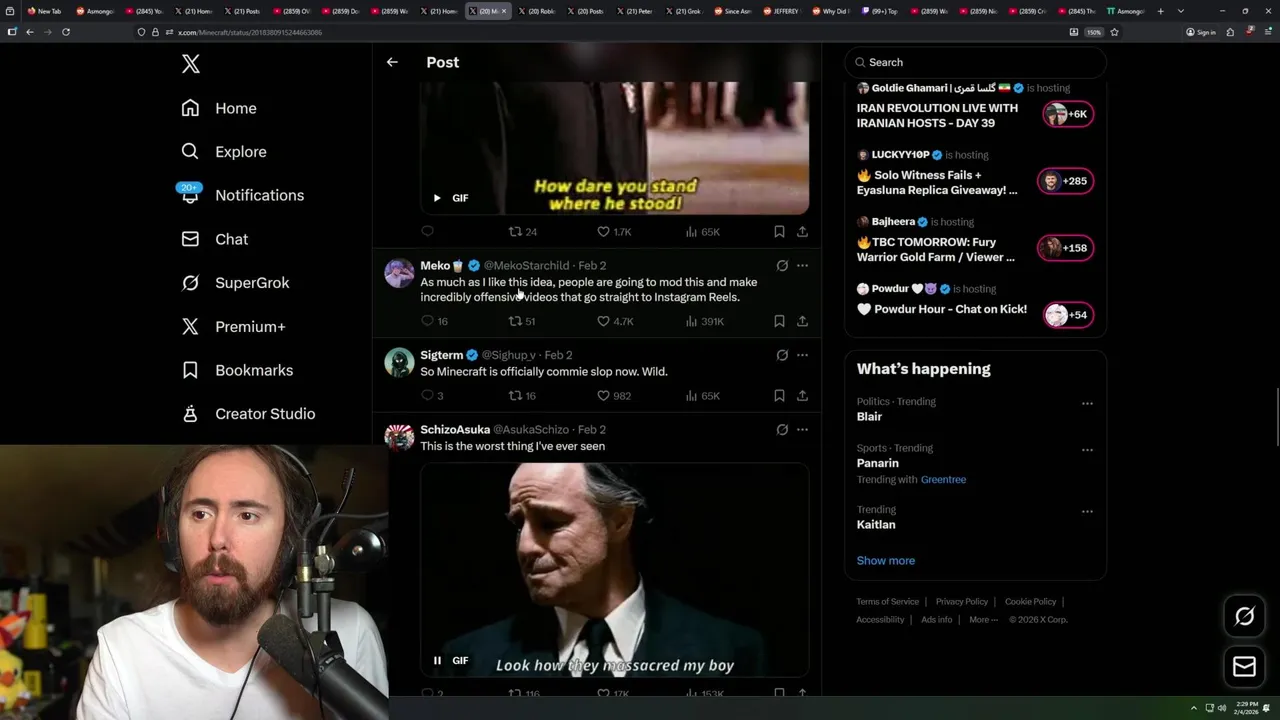Viewport: 1280px width, 720px height.
Task: Click the back arrow beside Post
Action: (x=392, y=62)
